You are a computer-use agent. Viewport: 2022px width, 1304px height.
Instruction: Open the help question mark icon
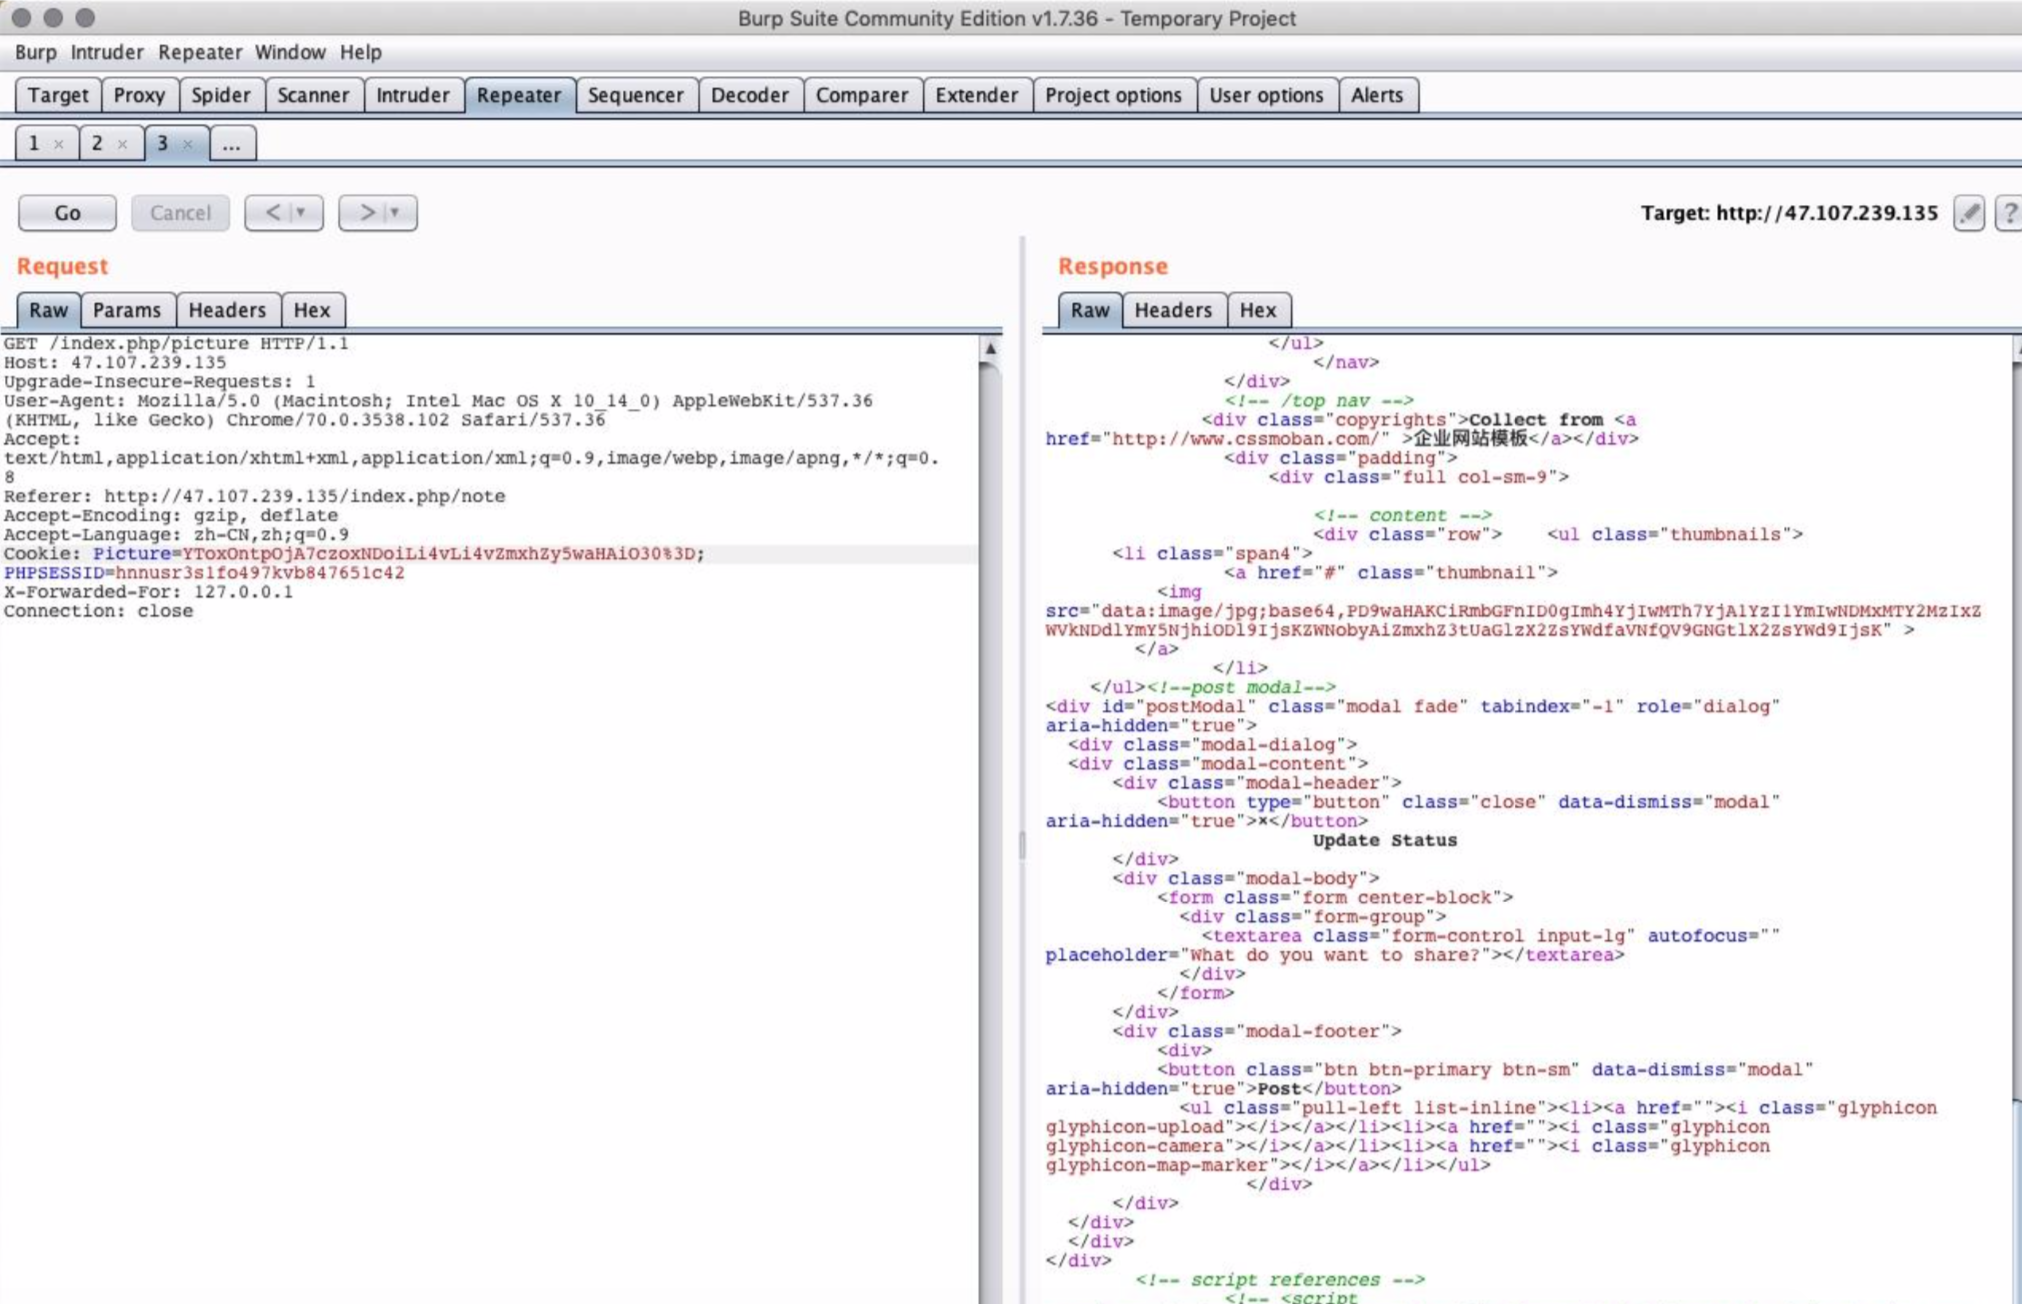point(2008,213)
